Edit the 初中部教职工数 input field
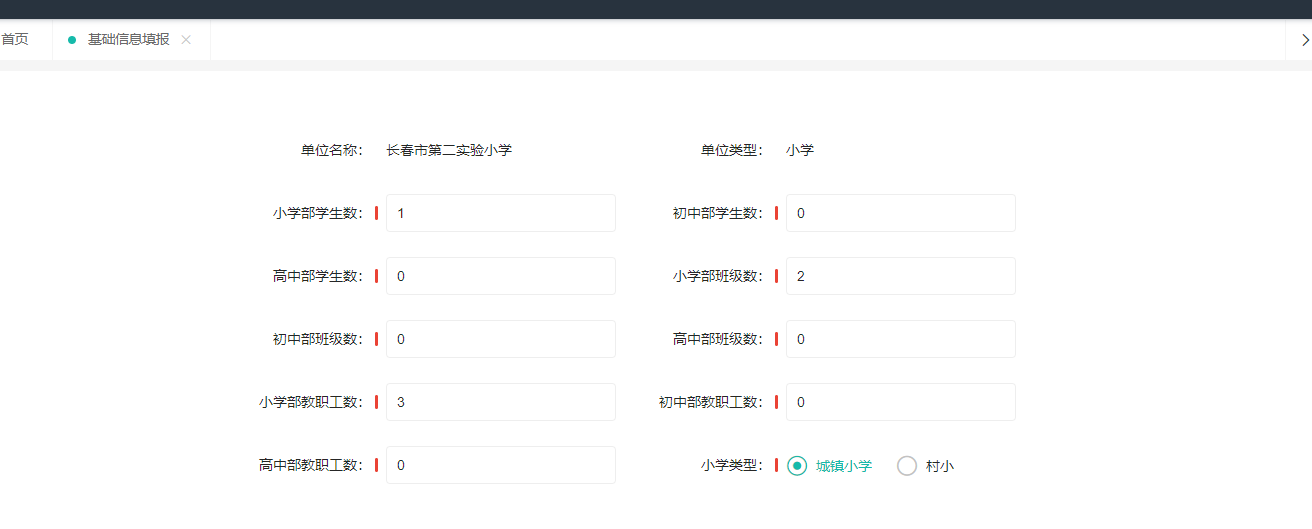The height and width of the screenshot is (529, 1312). click(901, 402)
